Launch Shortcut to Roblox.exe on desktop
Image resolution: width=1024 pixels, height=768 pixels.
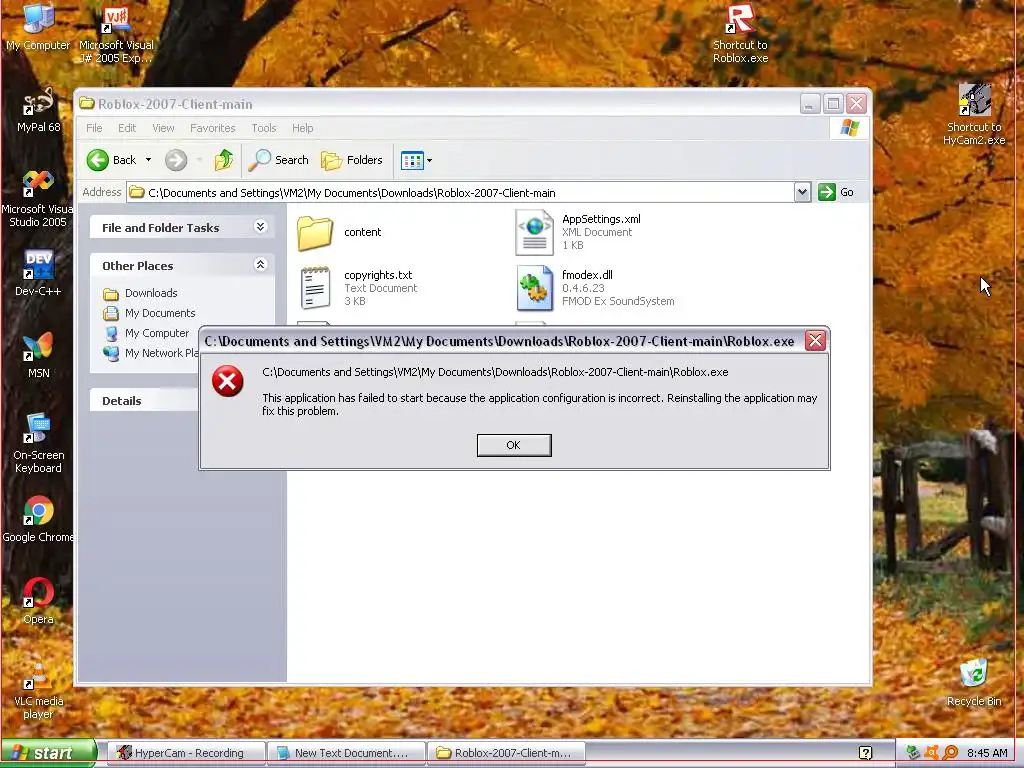tap(740, 33)
